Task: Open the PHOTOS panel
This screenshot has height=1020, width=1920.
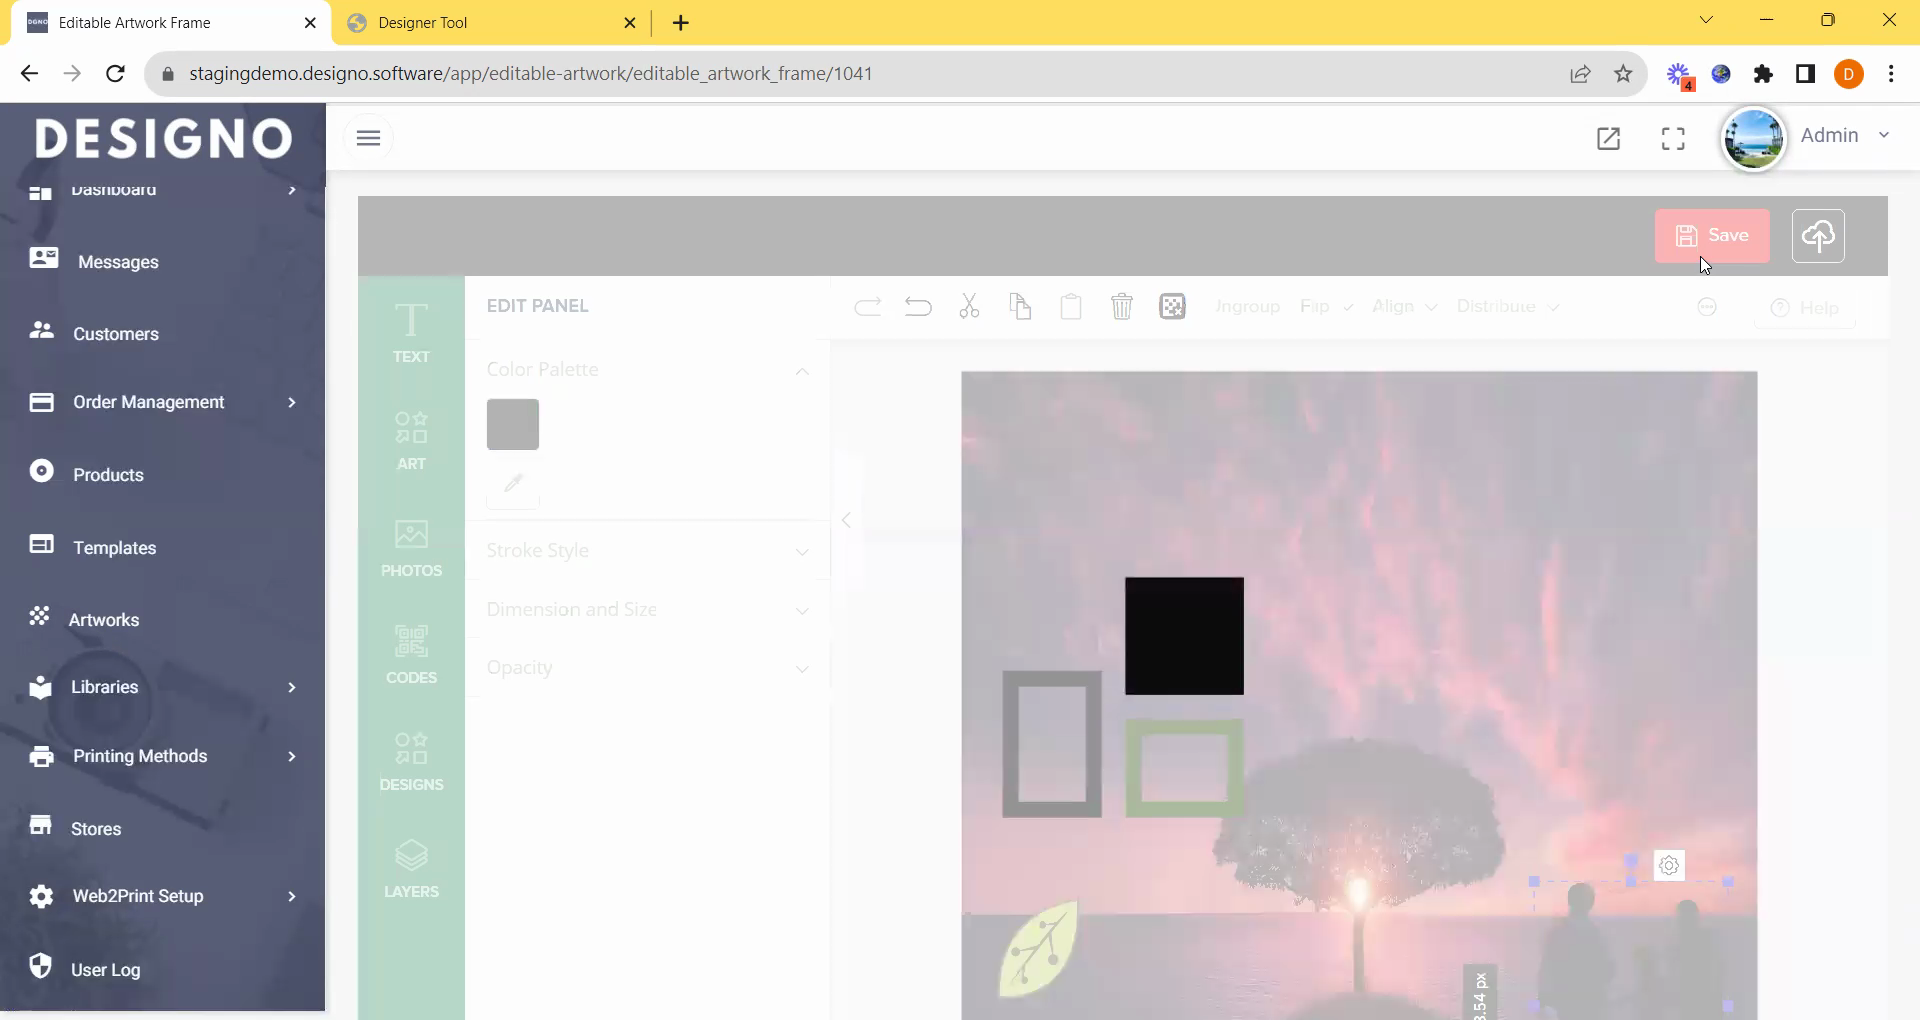Action: (x=411, y=548)
